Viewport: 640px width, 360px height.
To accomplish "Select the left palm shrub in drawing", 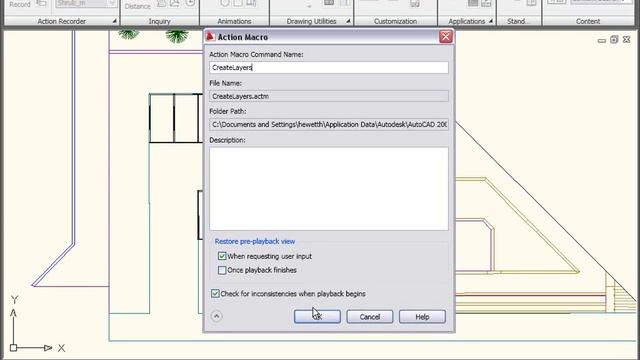I will pos(129,34).
